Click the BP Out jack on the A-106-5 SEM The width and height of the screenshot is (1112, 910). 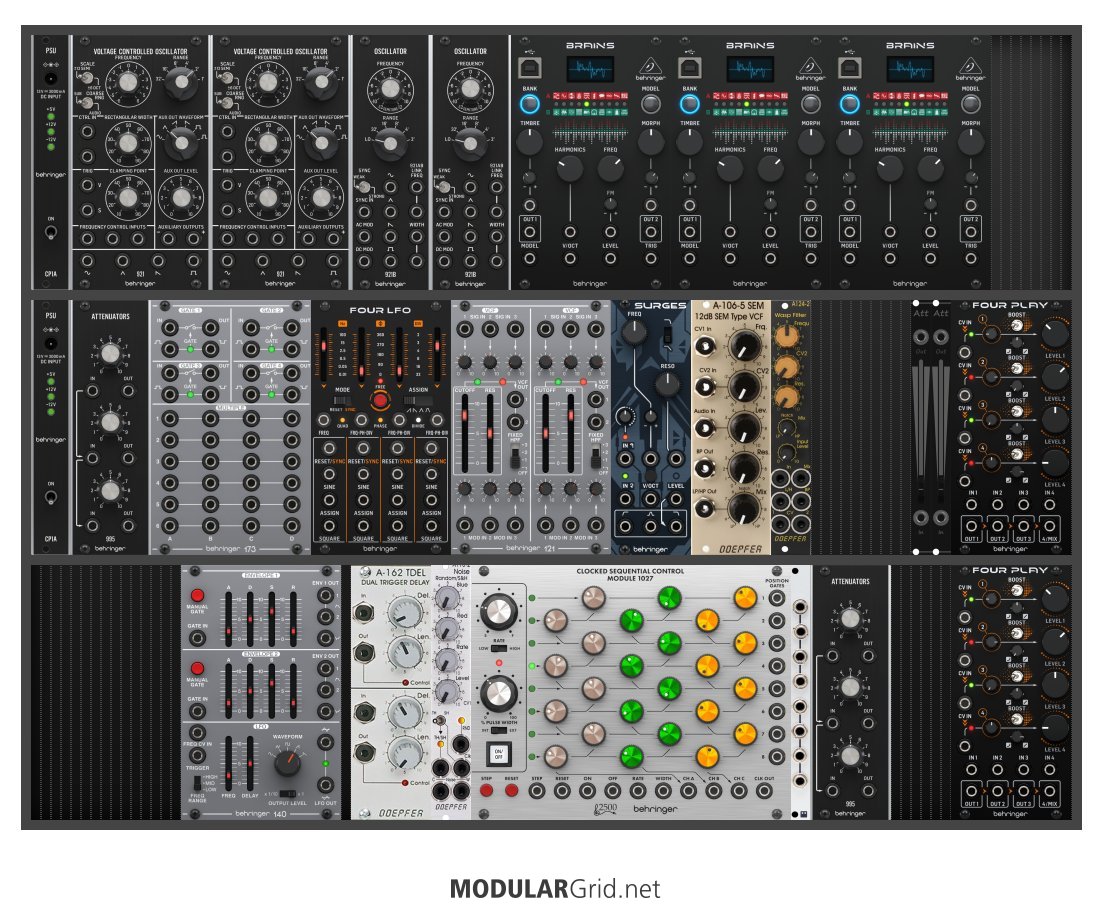[704, 468]
